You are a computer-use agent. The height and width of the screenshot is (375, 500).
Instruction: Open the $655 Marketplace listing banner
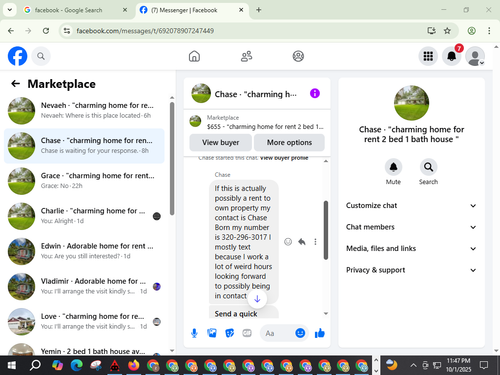(257, 122)
